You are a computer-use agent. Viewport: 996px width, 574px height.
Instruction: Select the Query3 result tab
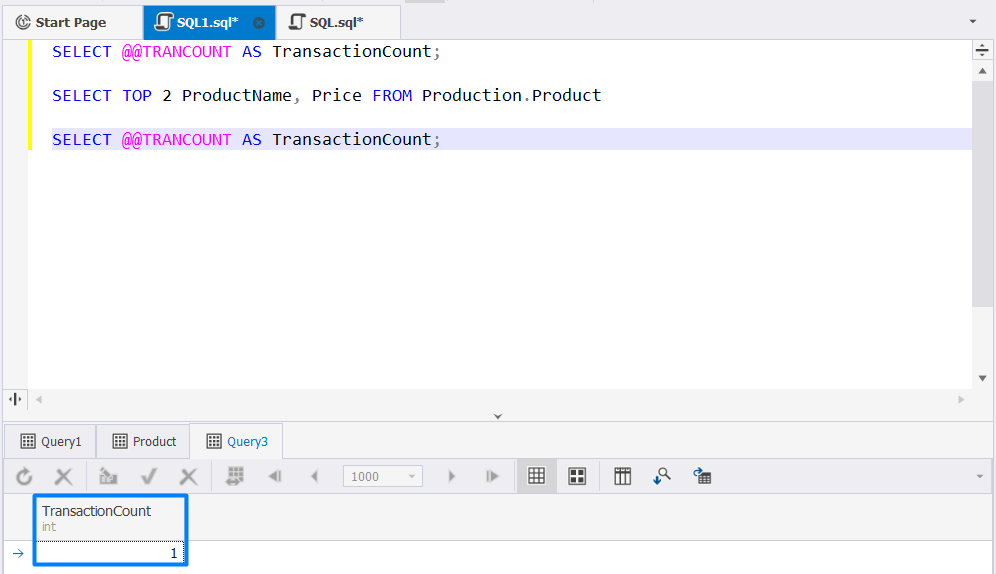[x=237, y=441]
